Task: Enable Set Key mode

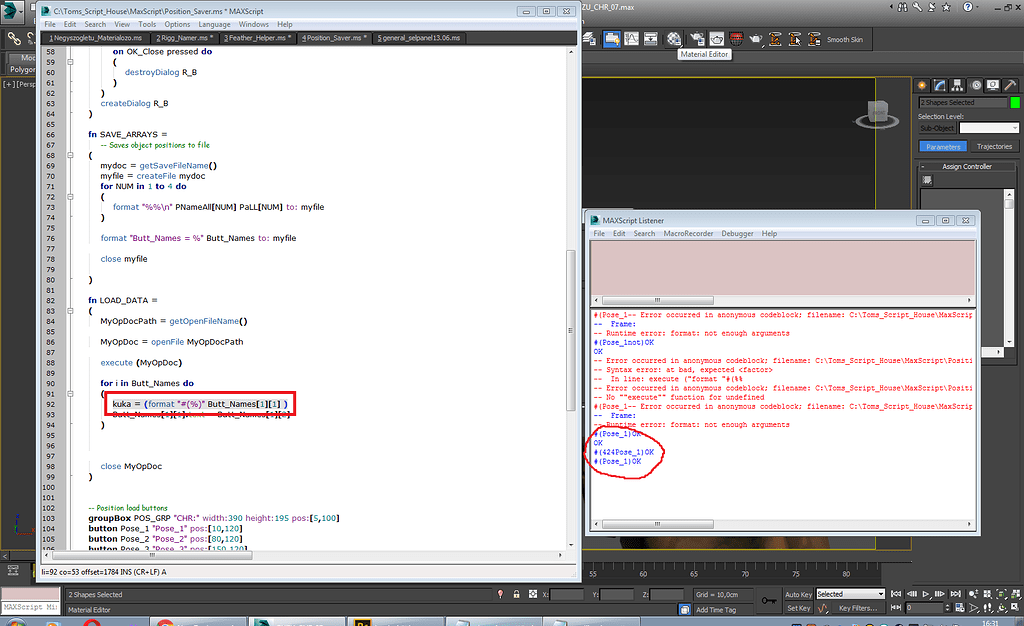Action: pyautogui.click(x=799, y=606)
